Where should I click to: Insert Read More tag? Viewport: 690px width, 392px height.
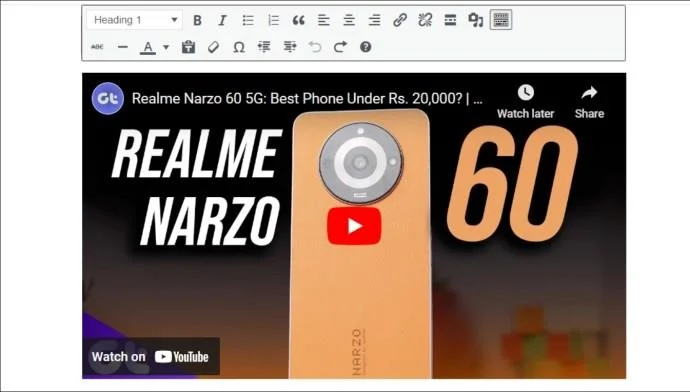(450, 20)
